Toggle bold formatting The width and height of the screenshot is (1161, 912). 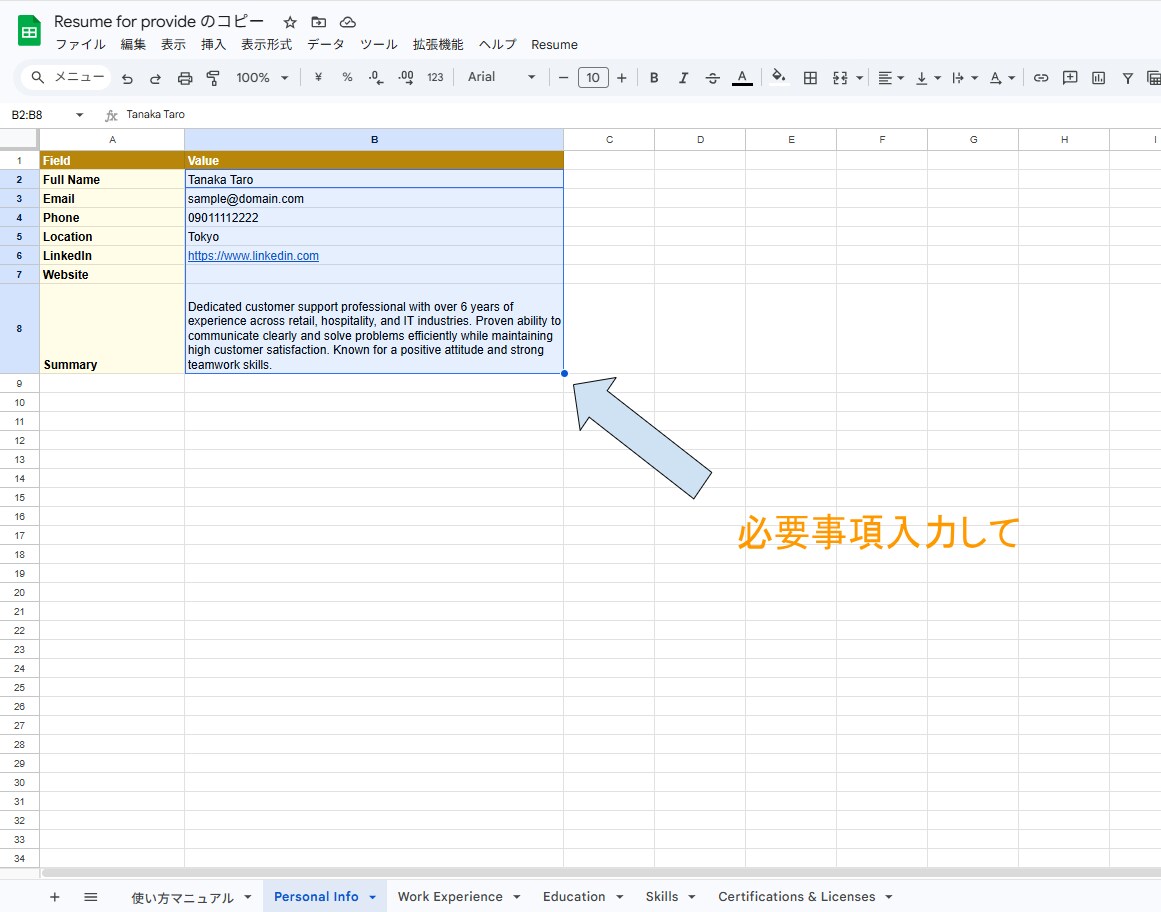coord(654,78)
